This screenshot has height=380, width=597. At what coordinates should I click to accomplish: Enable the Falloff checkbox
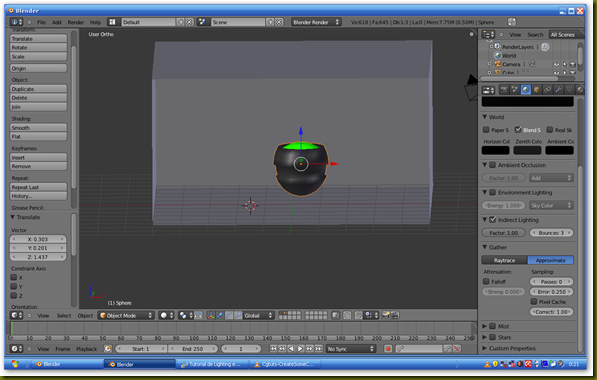tap(486, 281)
